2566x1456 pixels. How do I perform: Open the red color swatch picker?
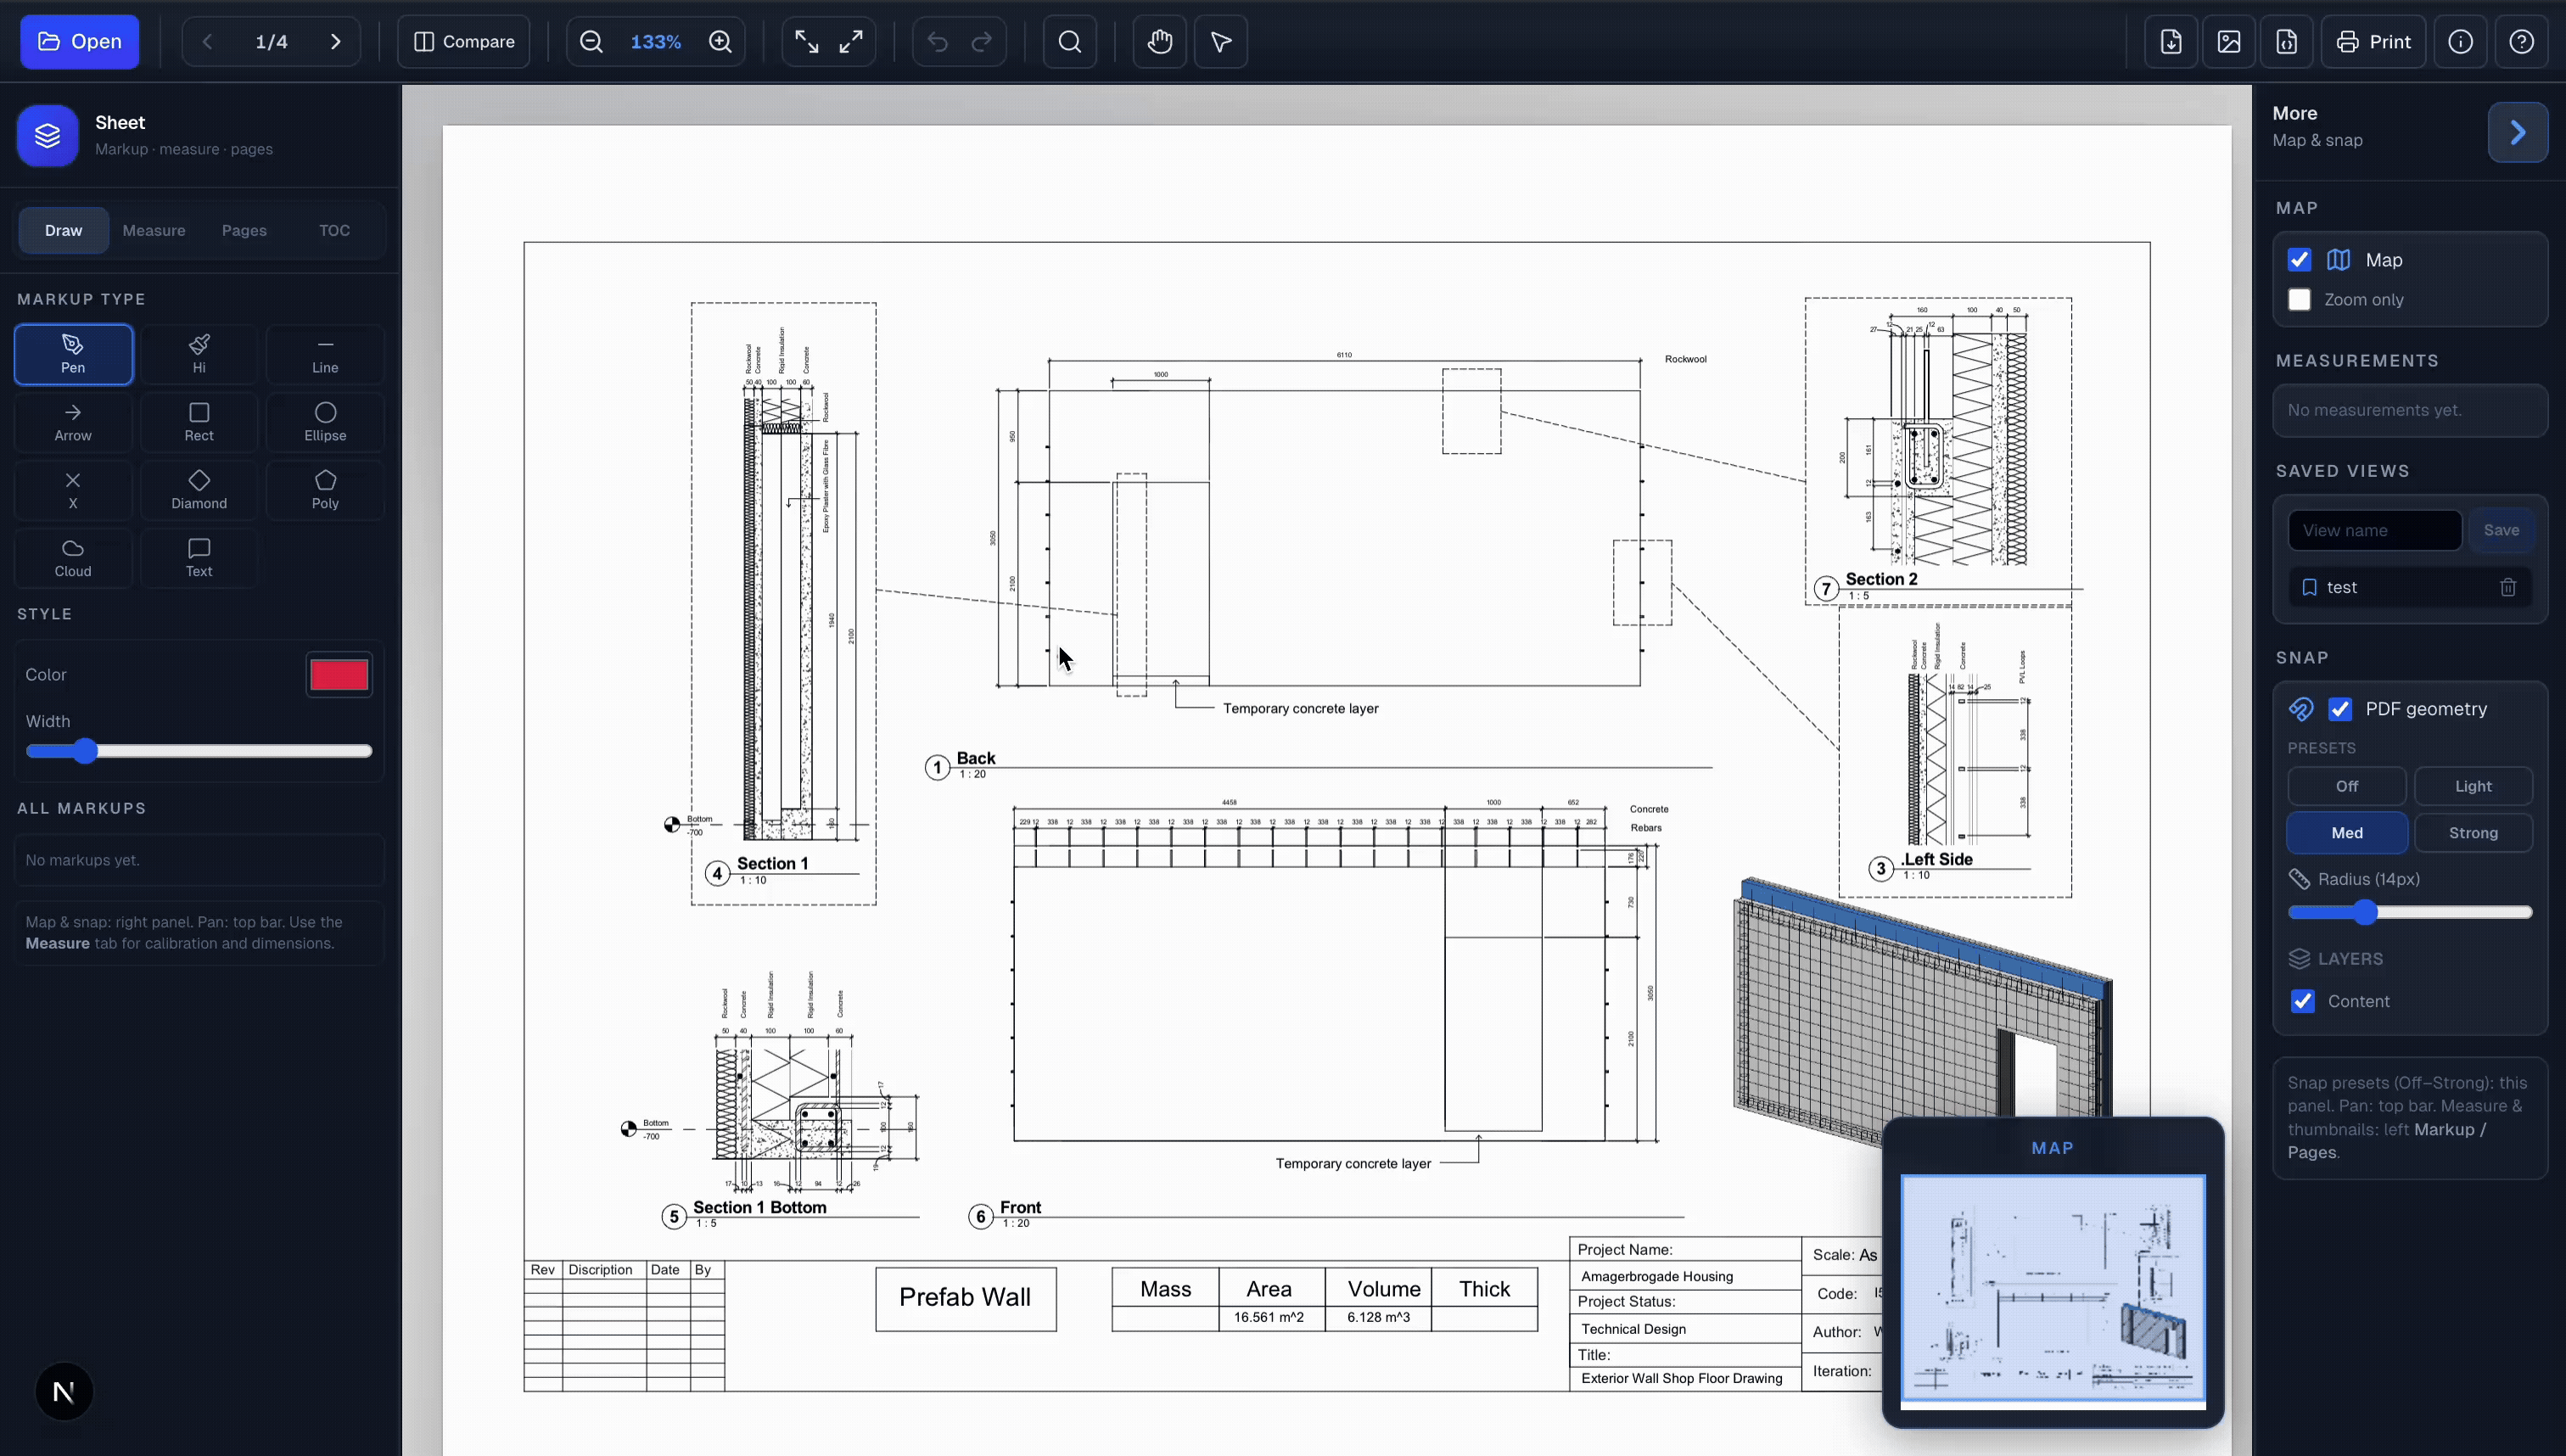pyautogui.click(x=338, y=674)
